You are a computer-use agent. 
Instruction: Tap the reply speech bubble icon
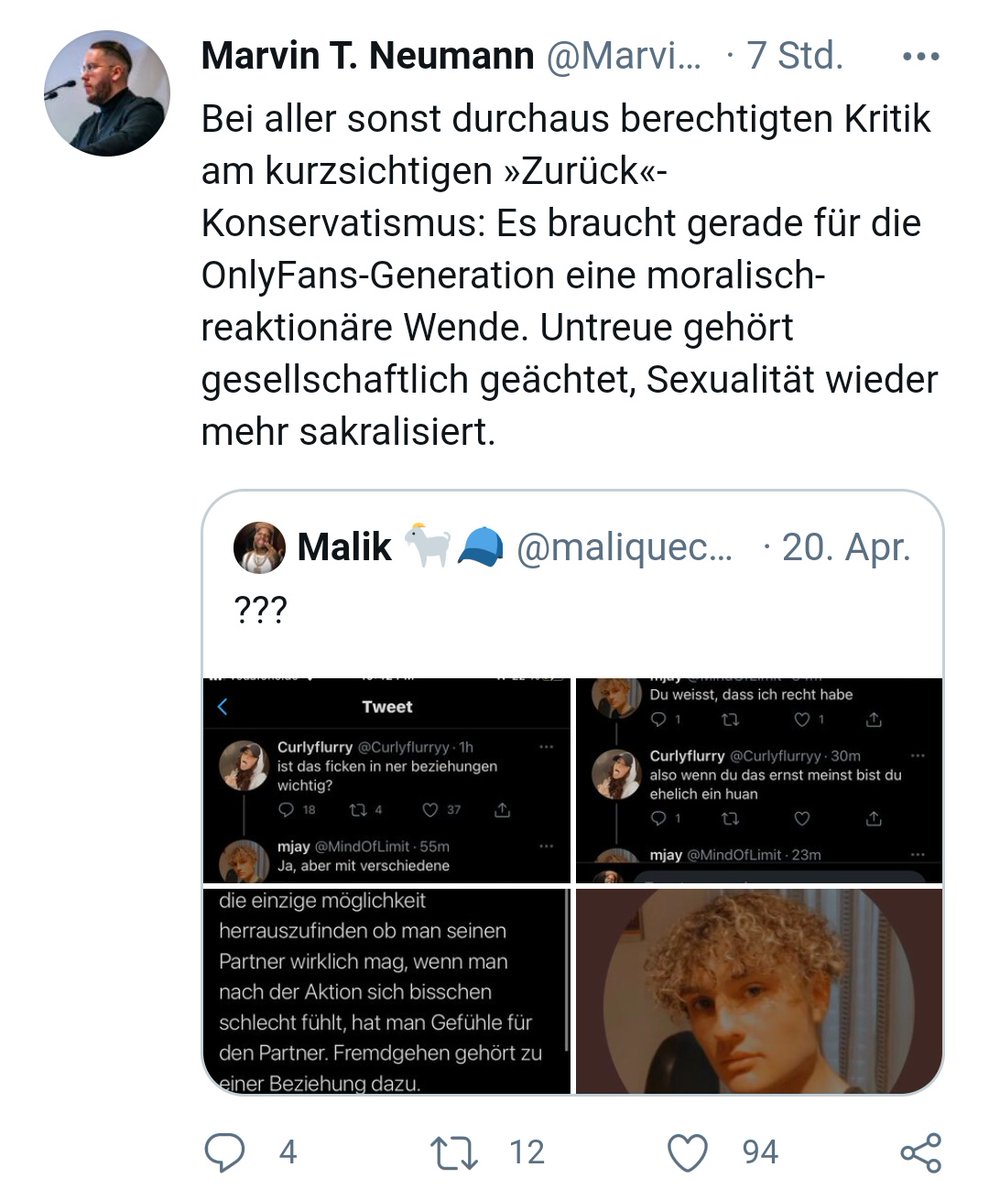tap(225, 1152)
